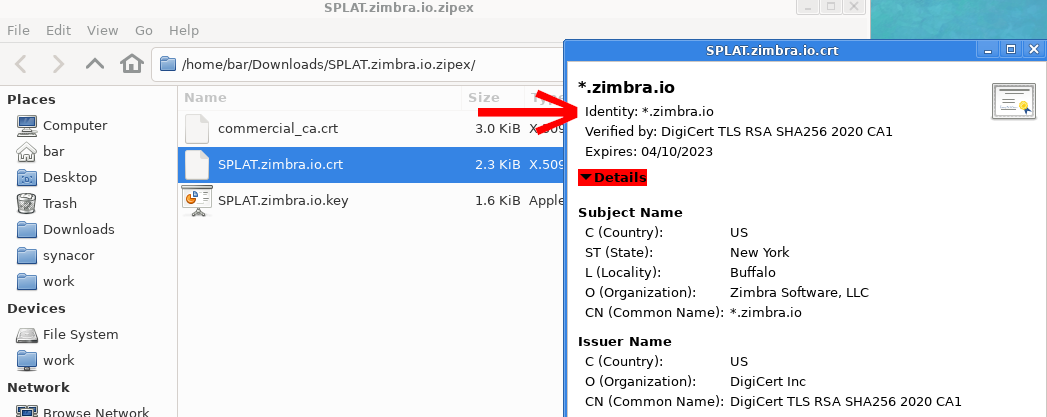Click the Expires: 04/10/2023 line
1047x417 pixels.
point(648,151)
